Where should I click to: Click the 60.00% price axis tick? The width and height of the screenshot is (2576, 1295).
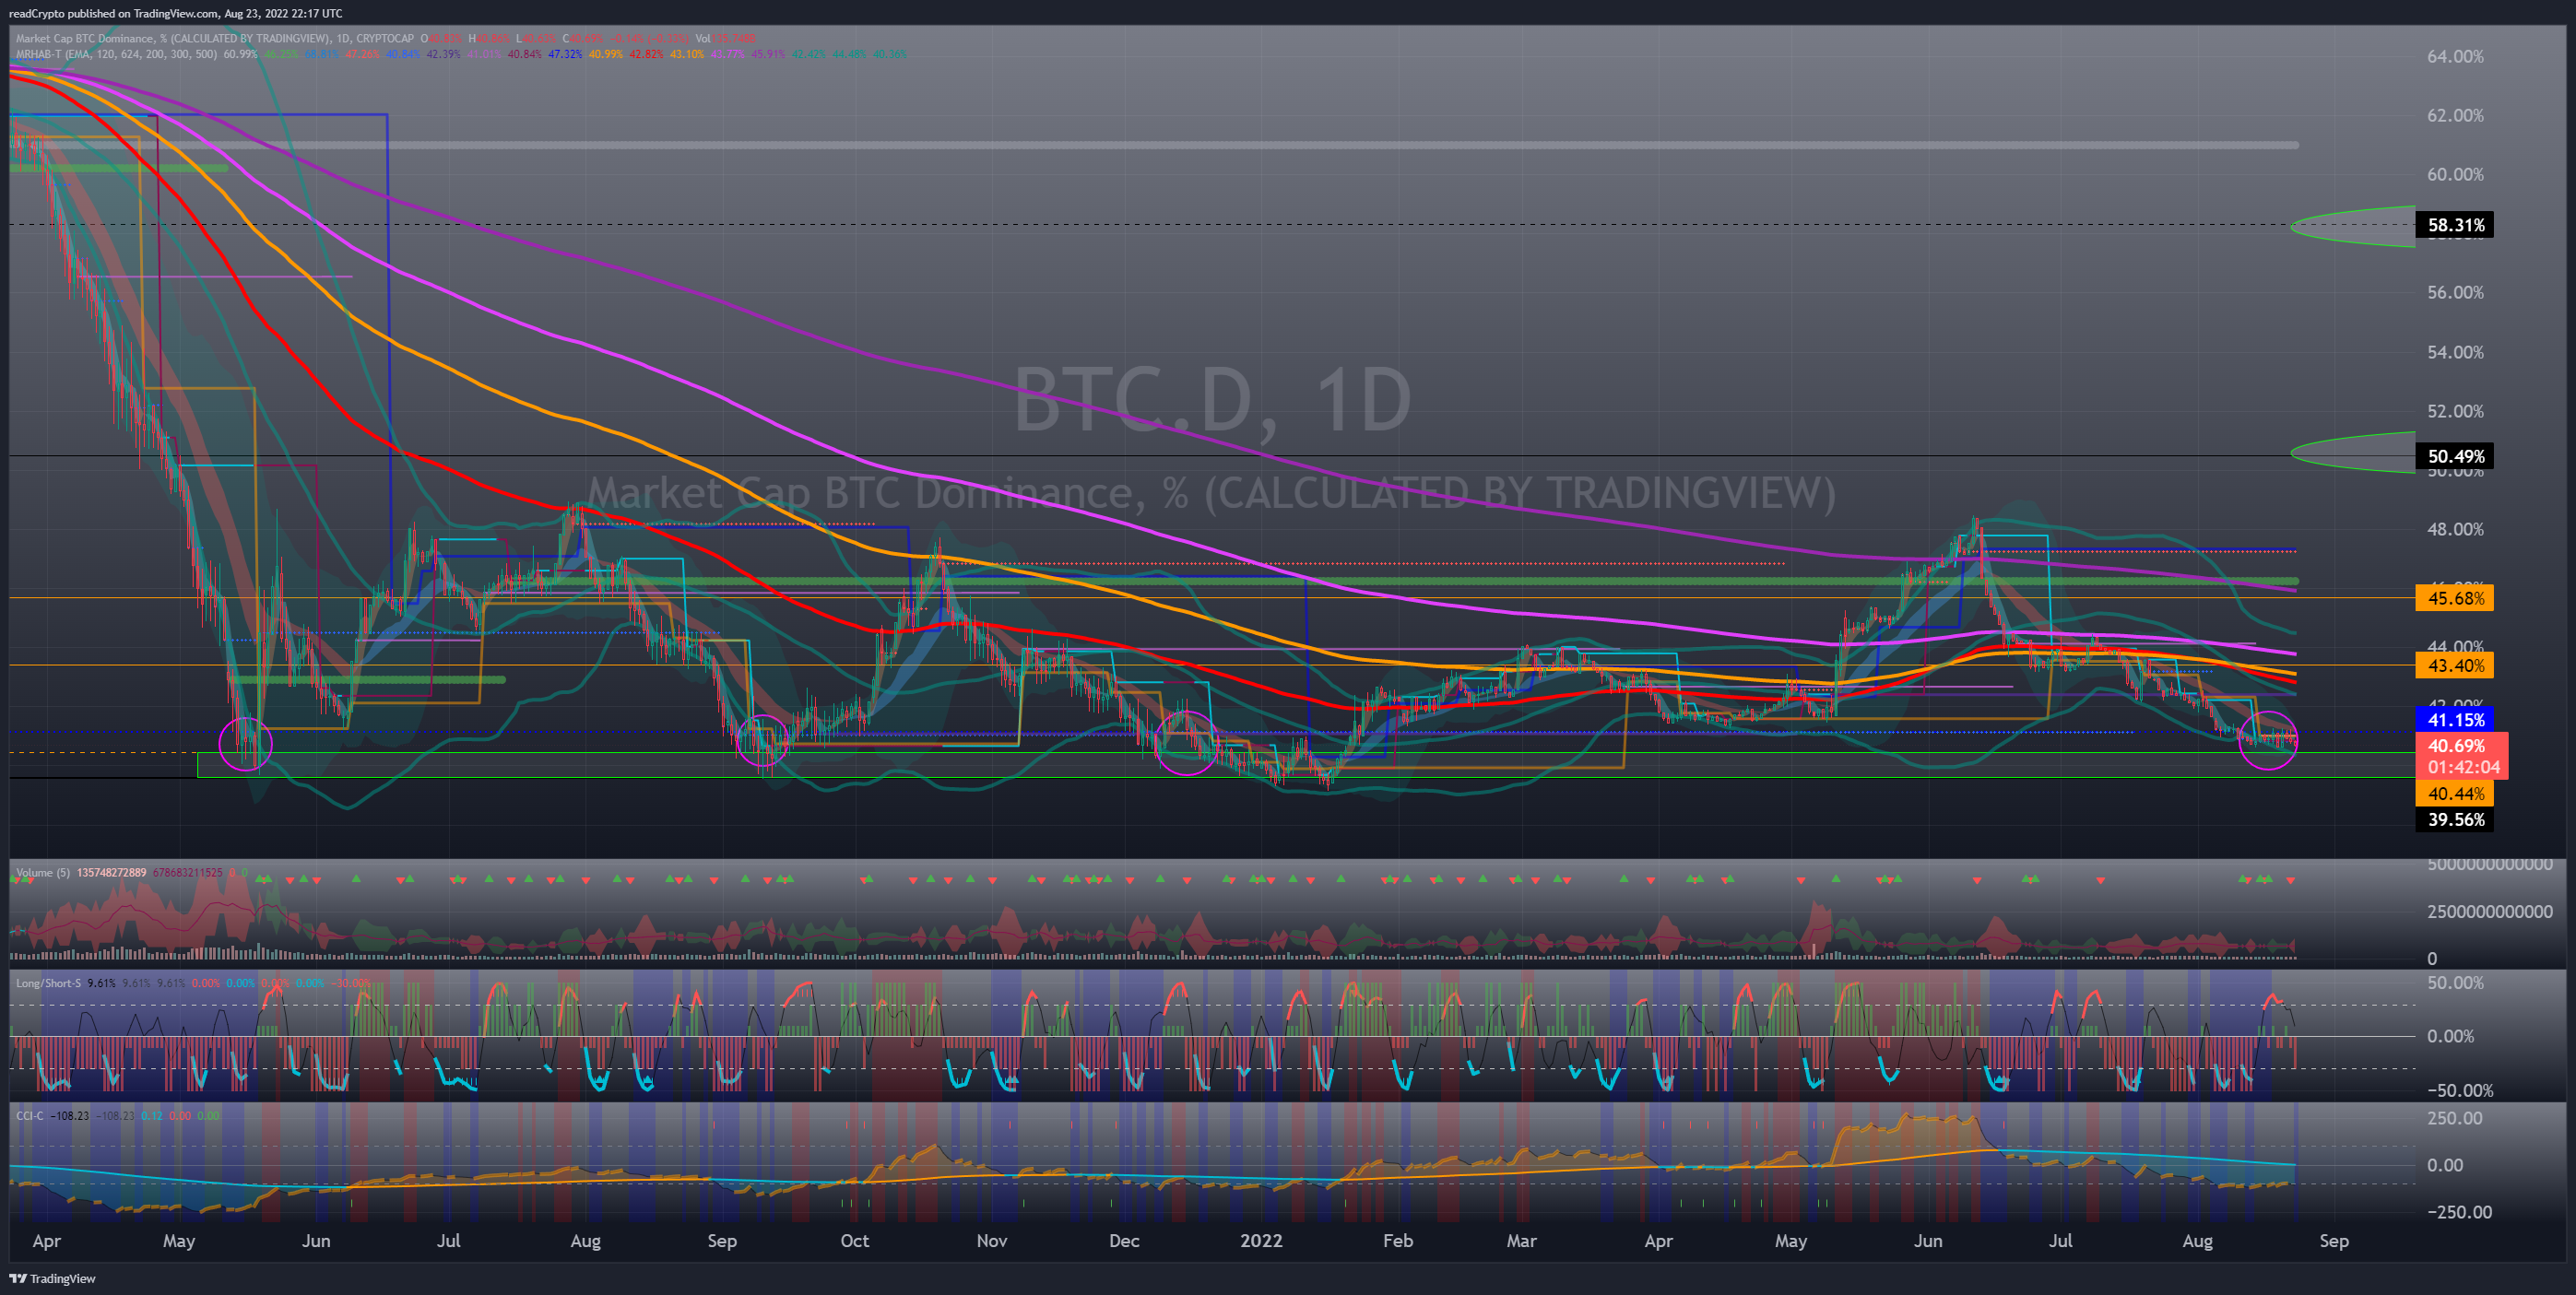(x=2455, y=174)
